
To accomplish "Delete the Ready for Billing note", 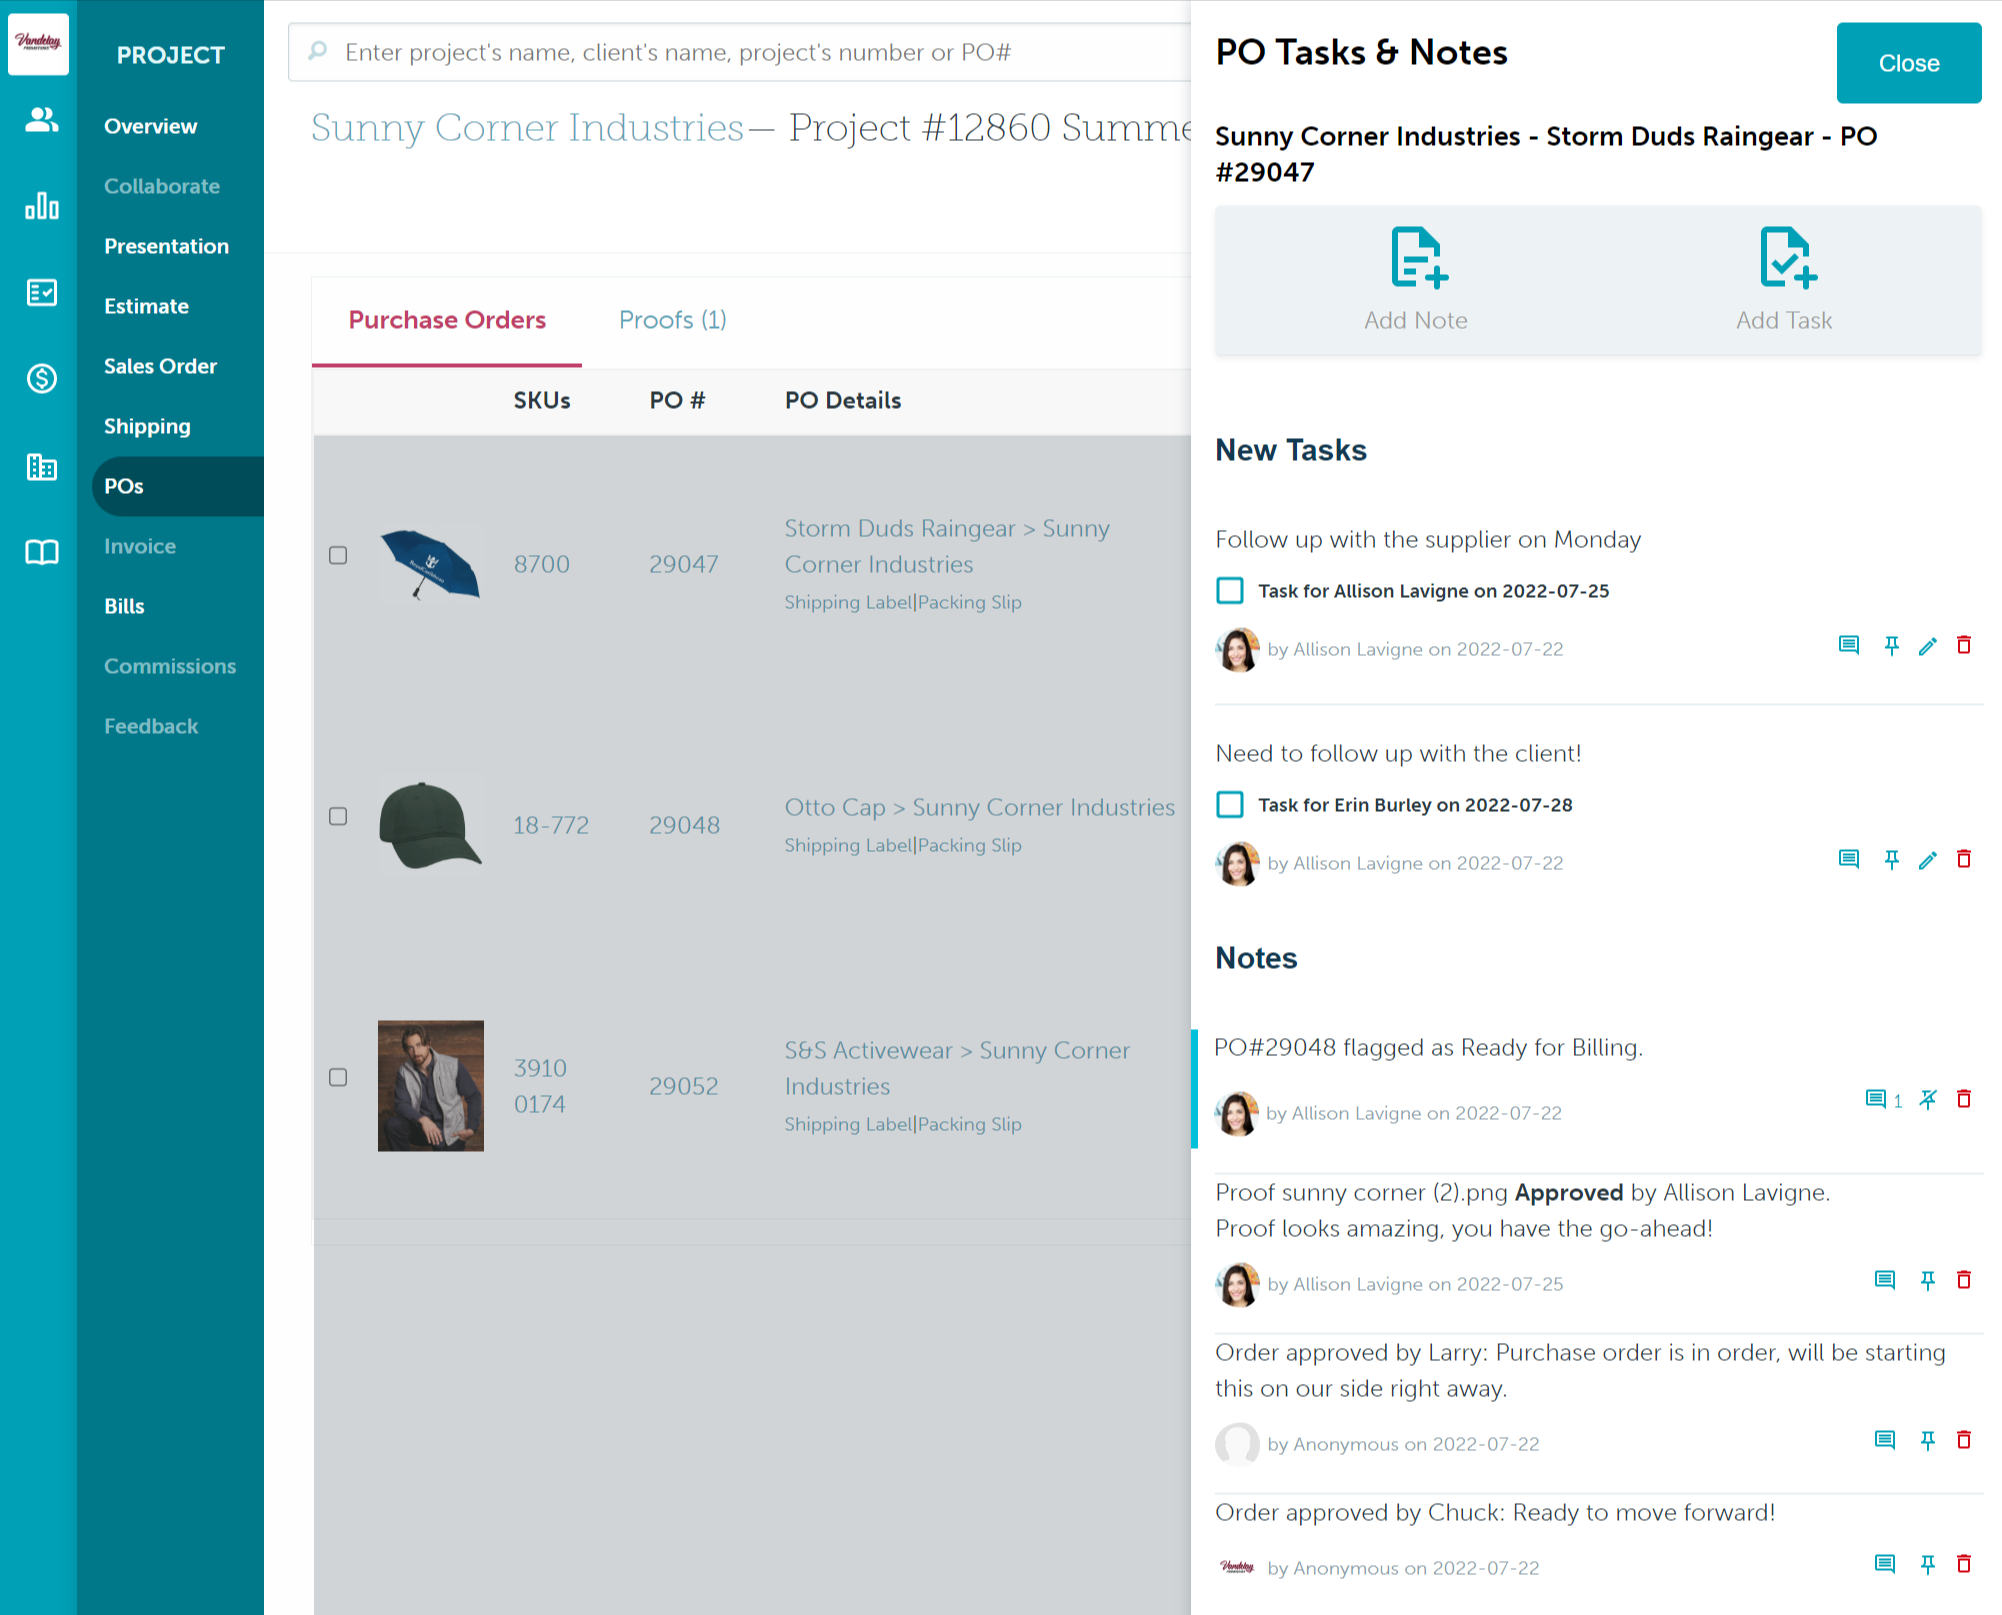I will [x=1964, y=1099].
